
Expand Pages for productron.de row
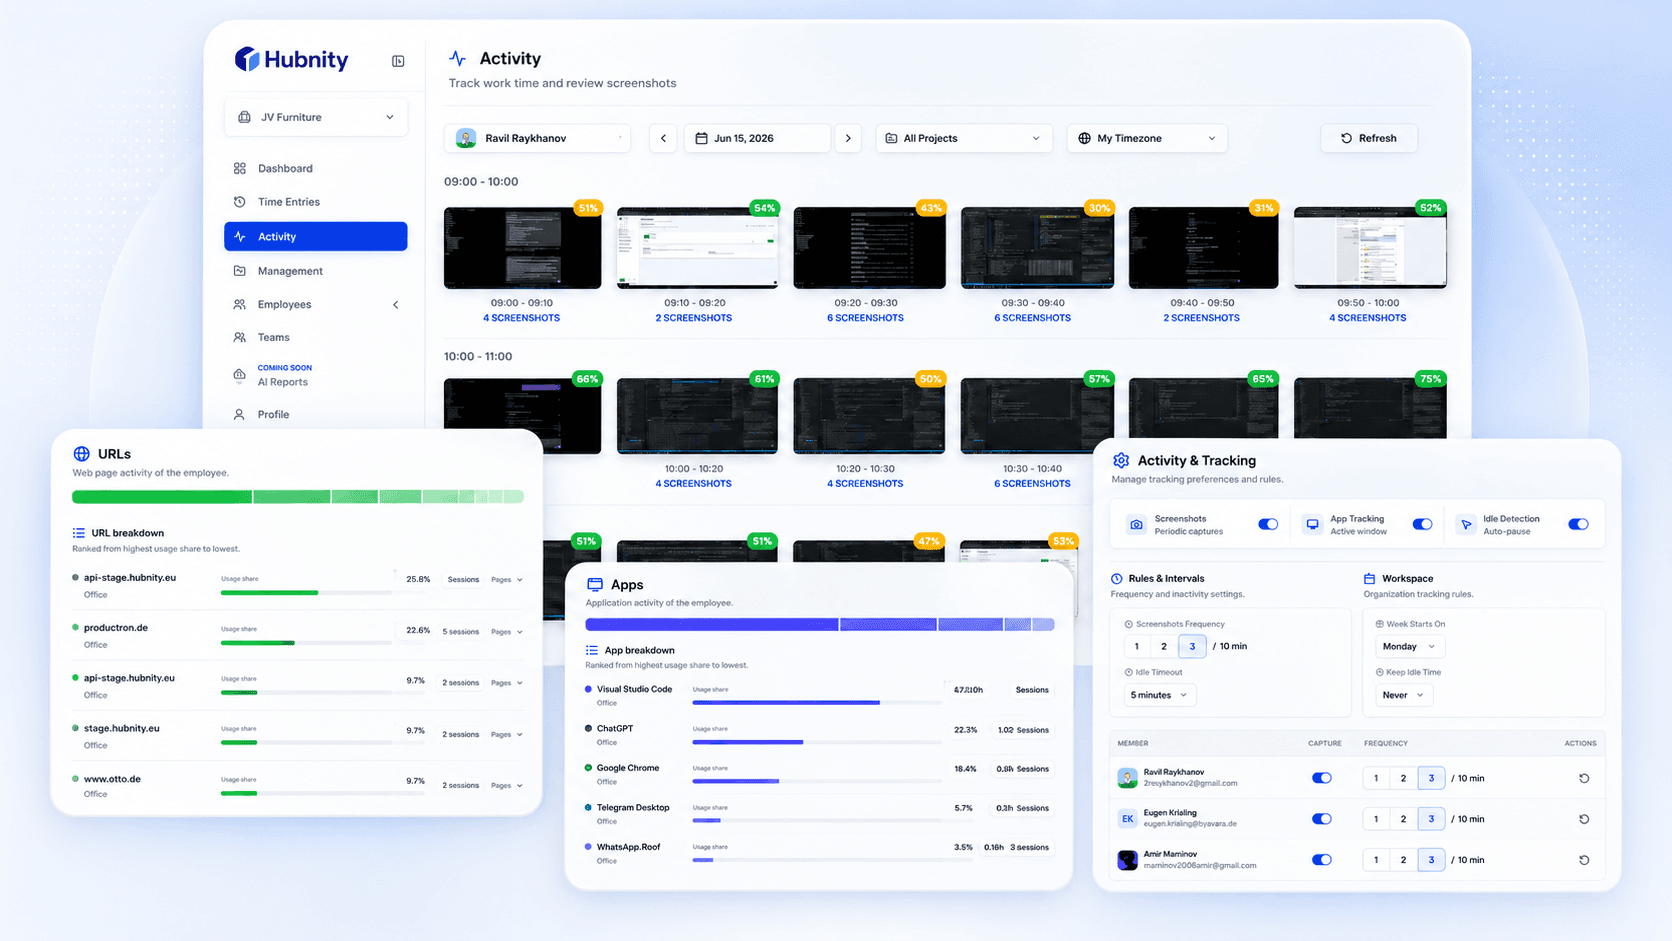point(507,632)
